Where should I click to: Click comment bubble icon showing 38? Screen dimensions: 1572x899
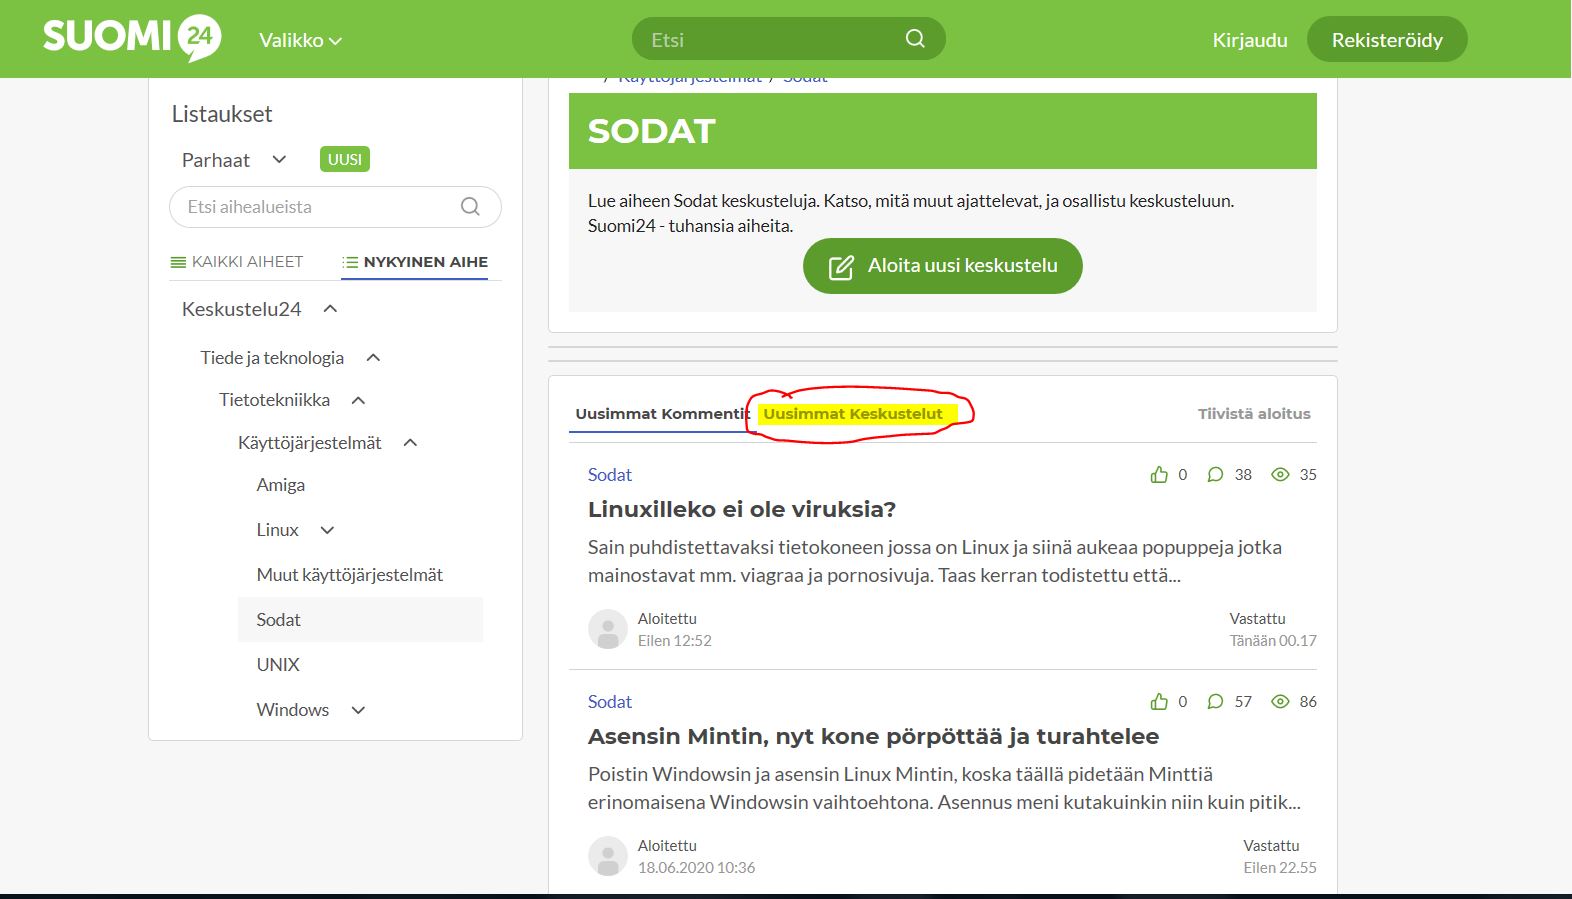coord(1215,475)
